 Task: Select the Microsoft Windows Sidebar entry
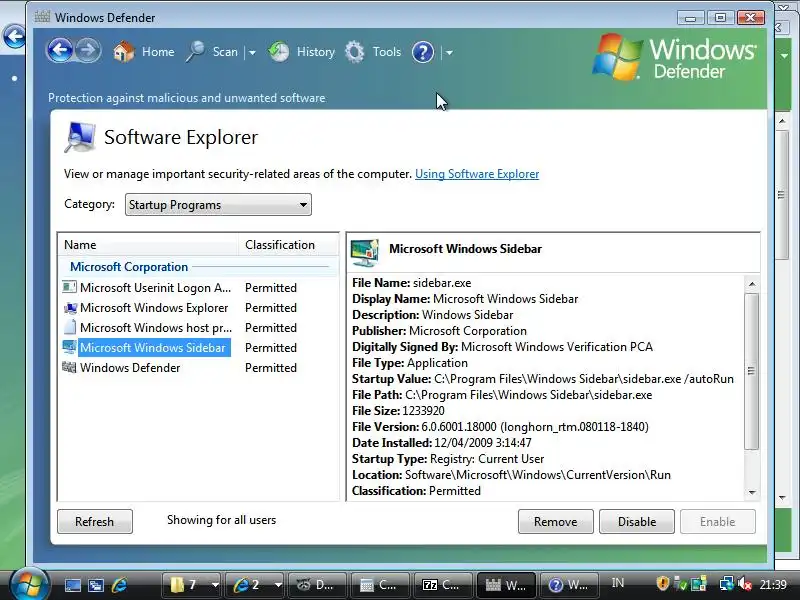point(153,347)
